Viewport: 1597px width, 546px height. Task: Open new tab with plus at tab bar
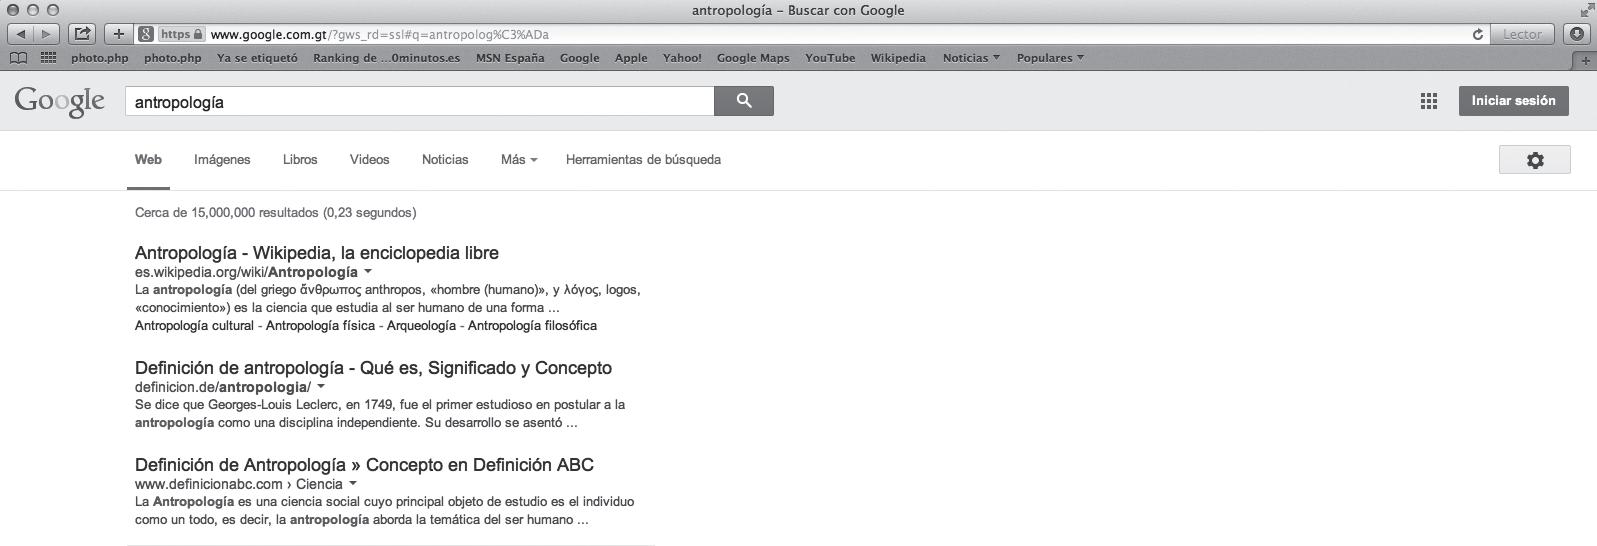(1586, 60)
